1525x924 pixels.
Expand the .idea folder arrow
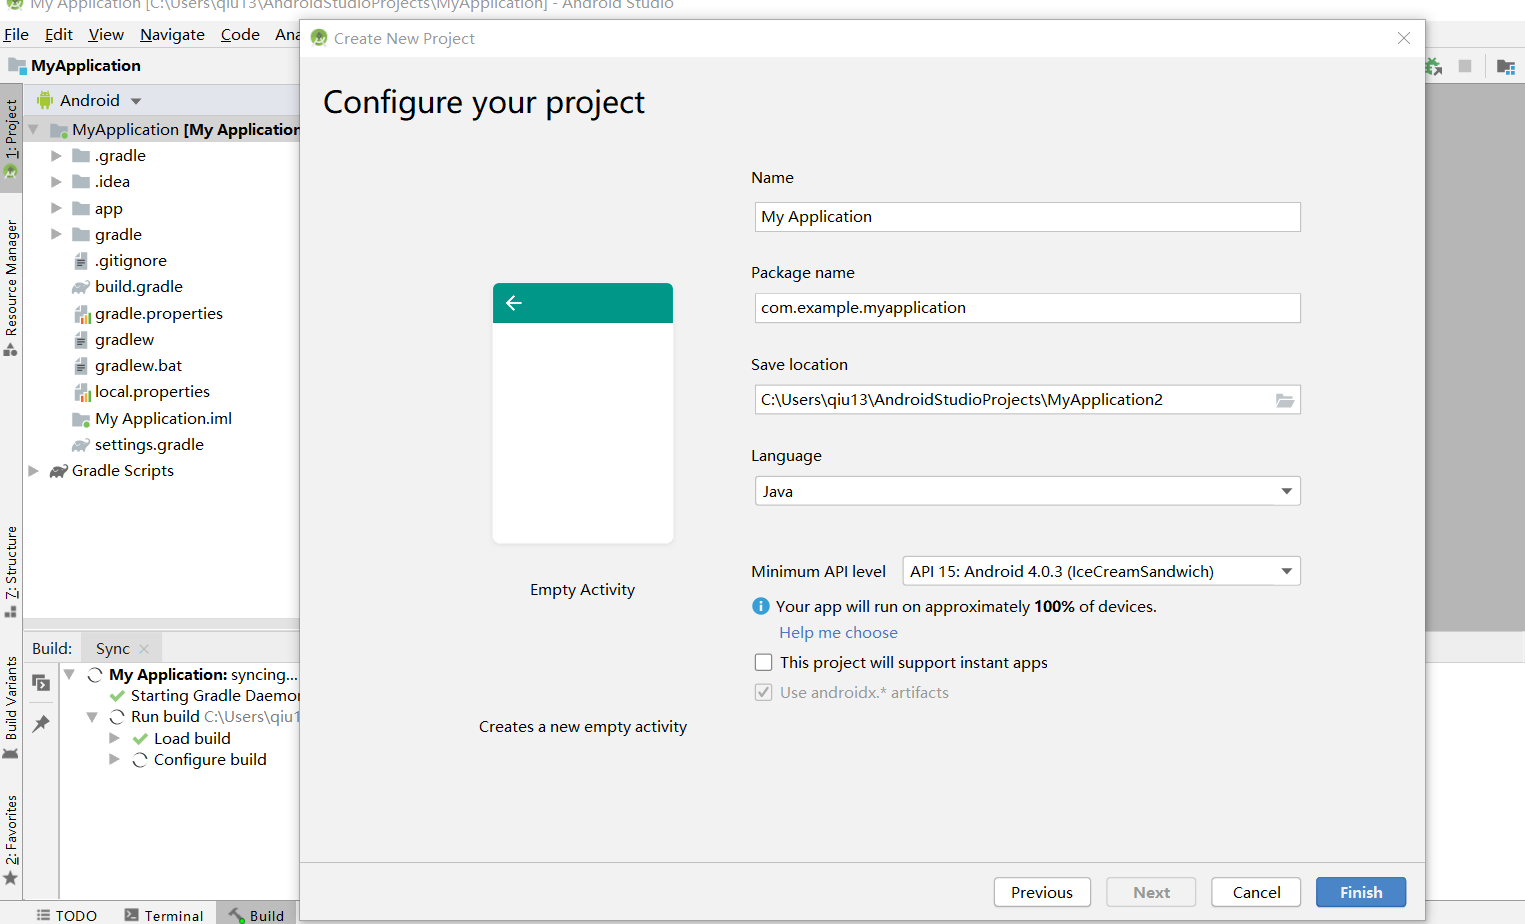pyautogui.click(x=56, y=182)
